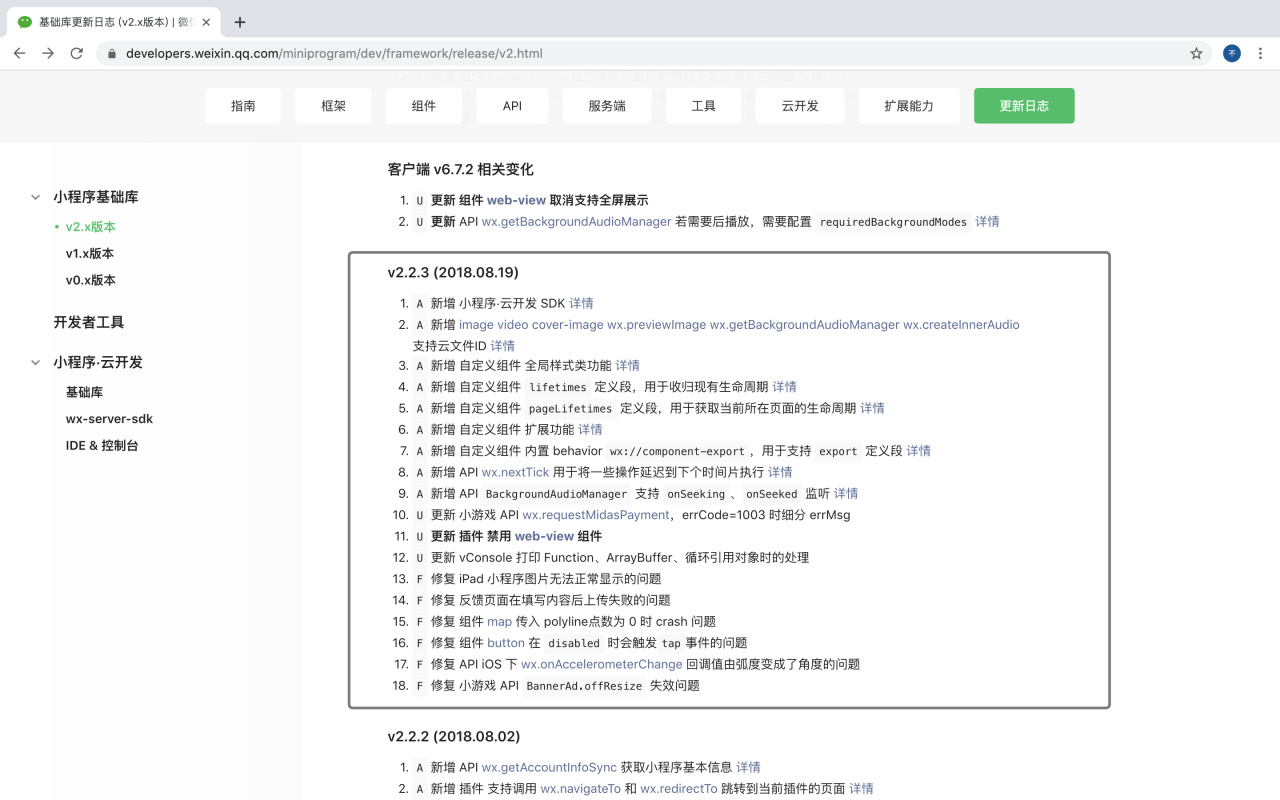Open the wx.nextTick API link
Image resolution: width=1280 pixels, height=800 pixels.
tap(515, 472)
